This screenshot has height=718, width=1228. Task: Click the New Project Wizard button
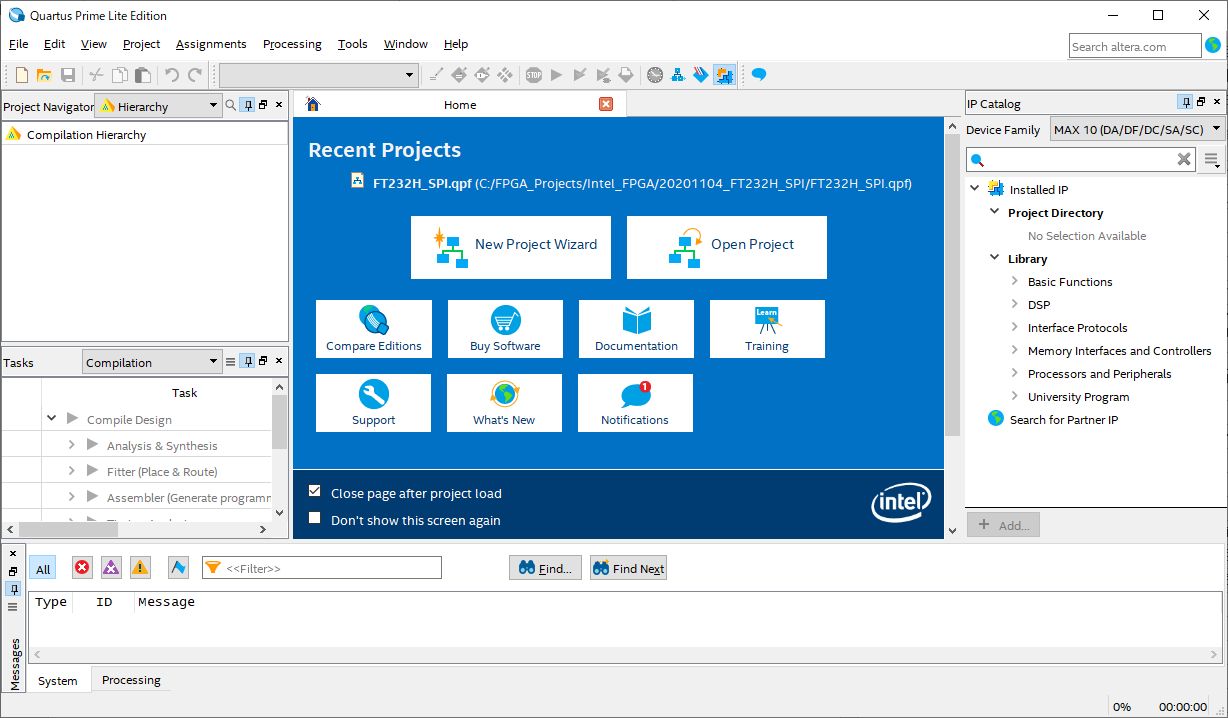[x=511, y=247]
